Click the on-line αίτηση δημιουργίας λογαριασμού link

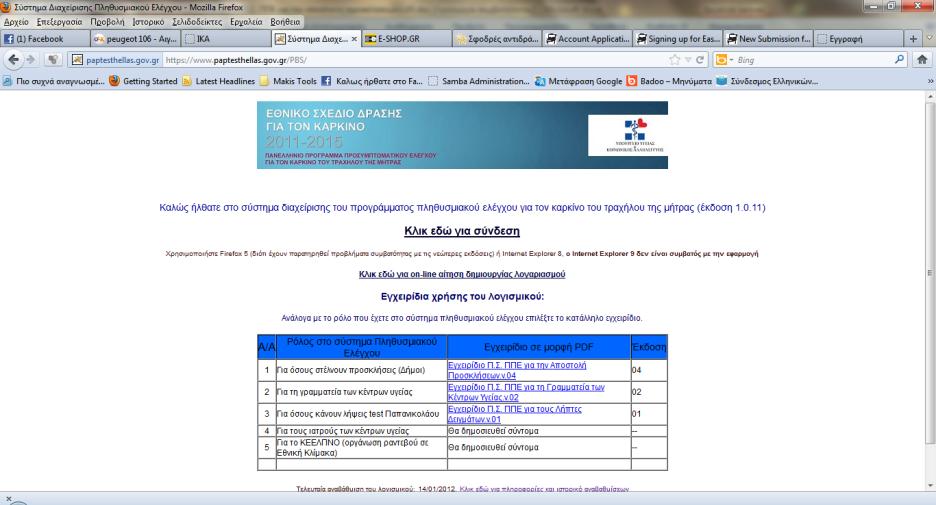pyautogui.click(x=461, y=274)
